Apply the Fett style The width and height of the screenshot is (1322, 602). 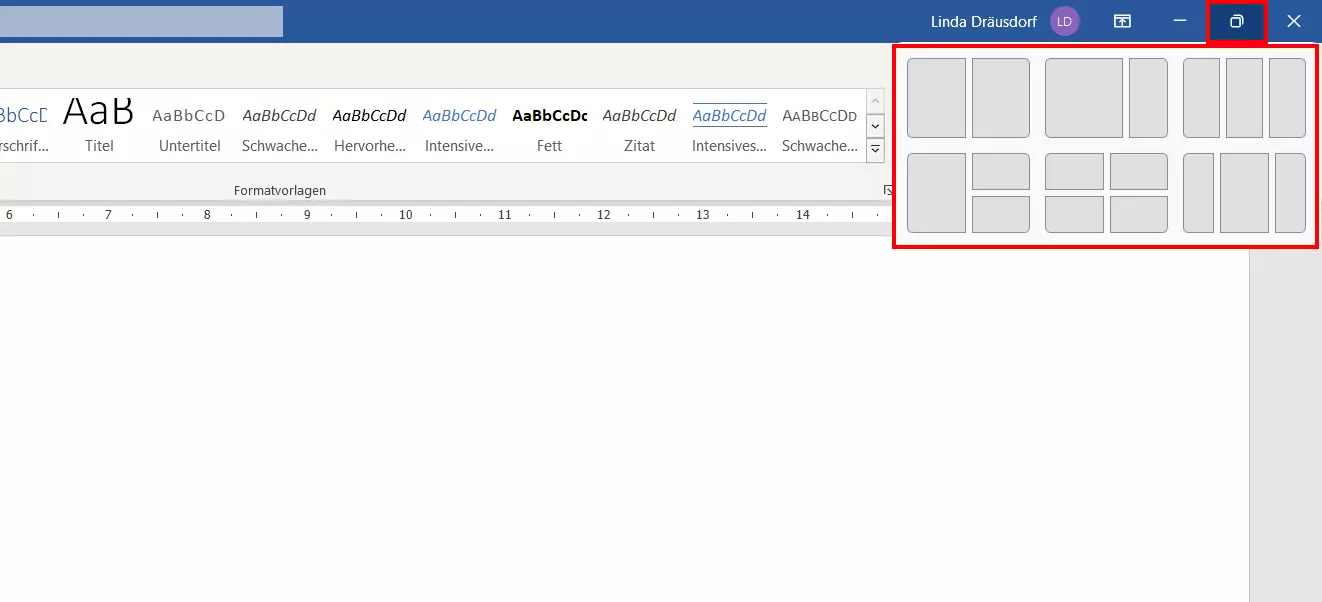[x=549, y=125]
